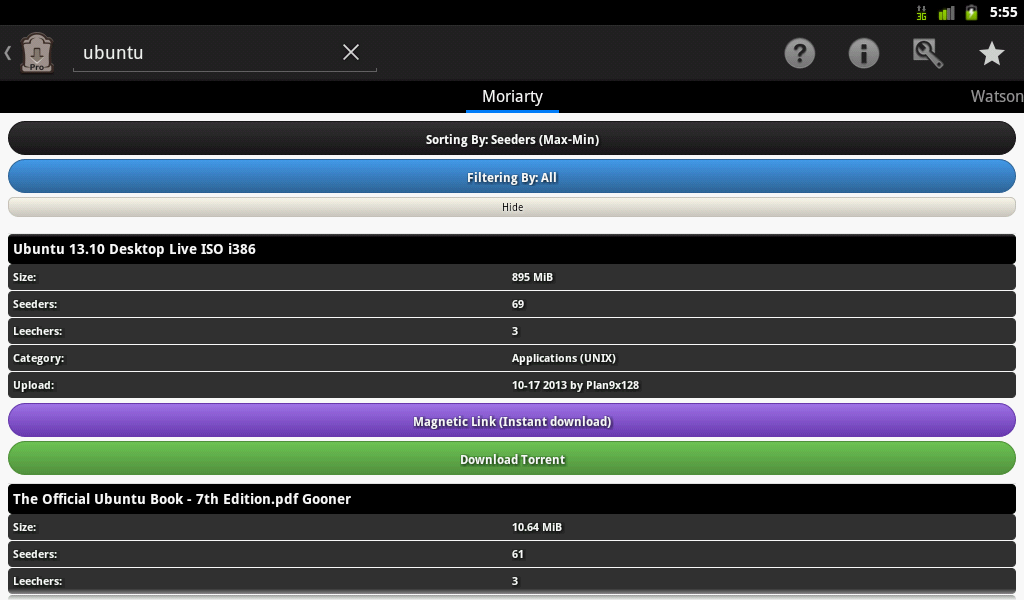Open Filtering By: All selector

click(512, 177)
